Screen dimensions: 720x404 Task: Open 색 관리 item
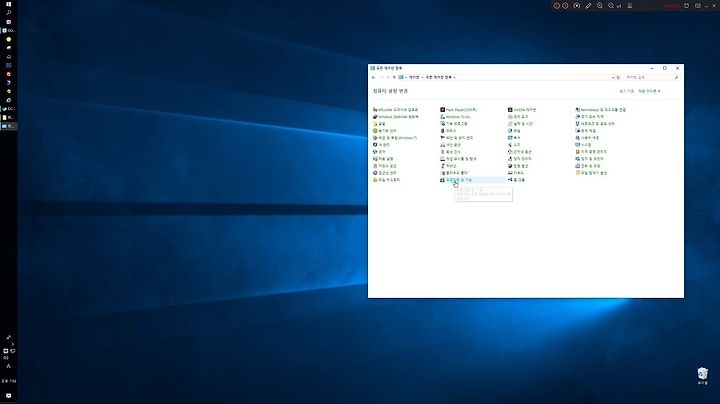(x=381, y=145)
